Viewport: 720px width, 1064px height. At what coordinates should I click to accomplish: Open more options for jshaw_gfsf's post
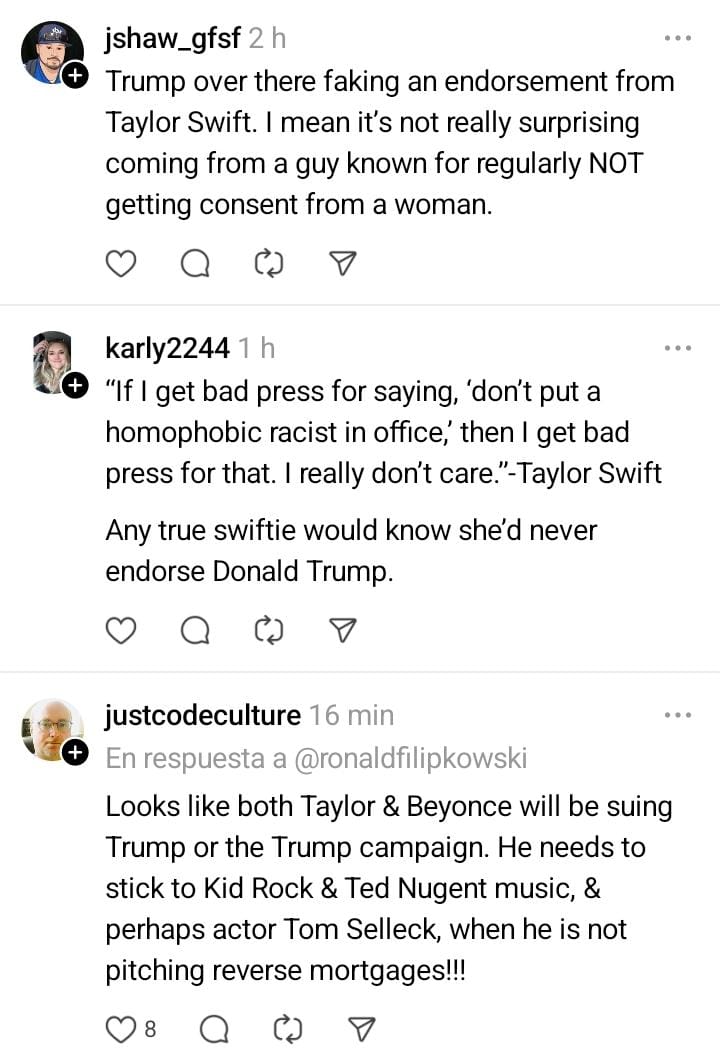pos(677,38)
